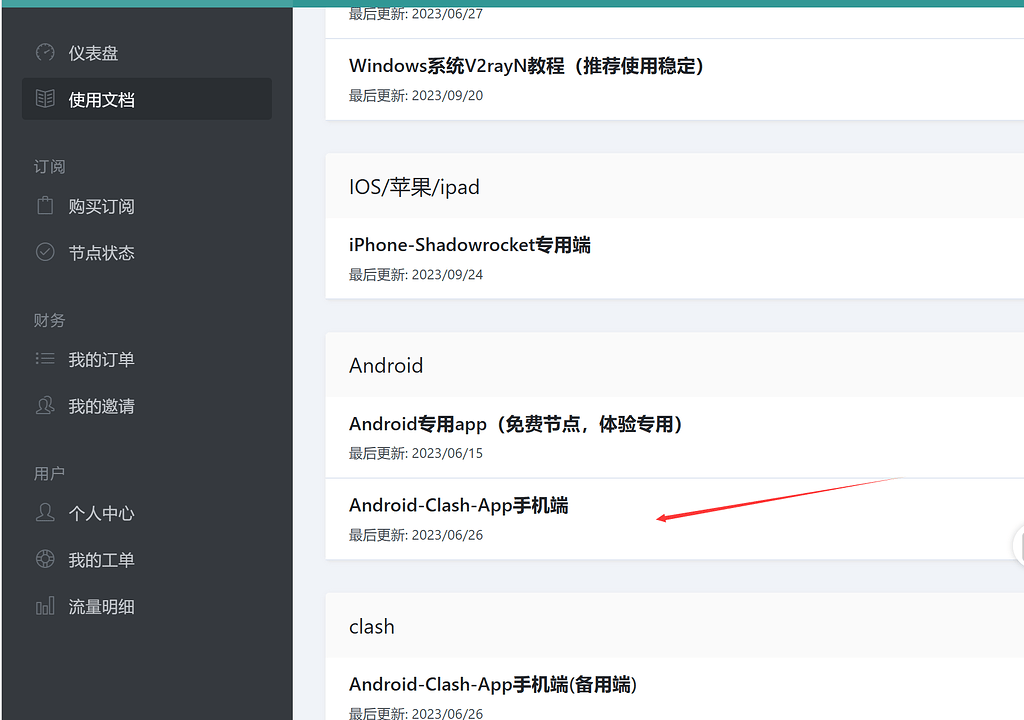This screenshot has width=1024, height=720.
Task: Click the checkmark circle icon for 节点状态
Action: [x=45, y=252]
